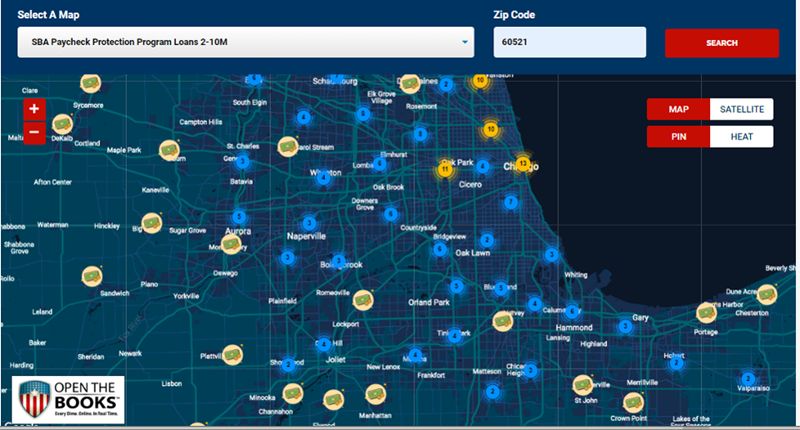Open the money marker below Aurora

231,244
